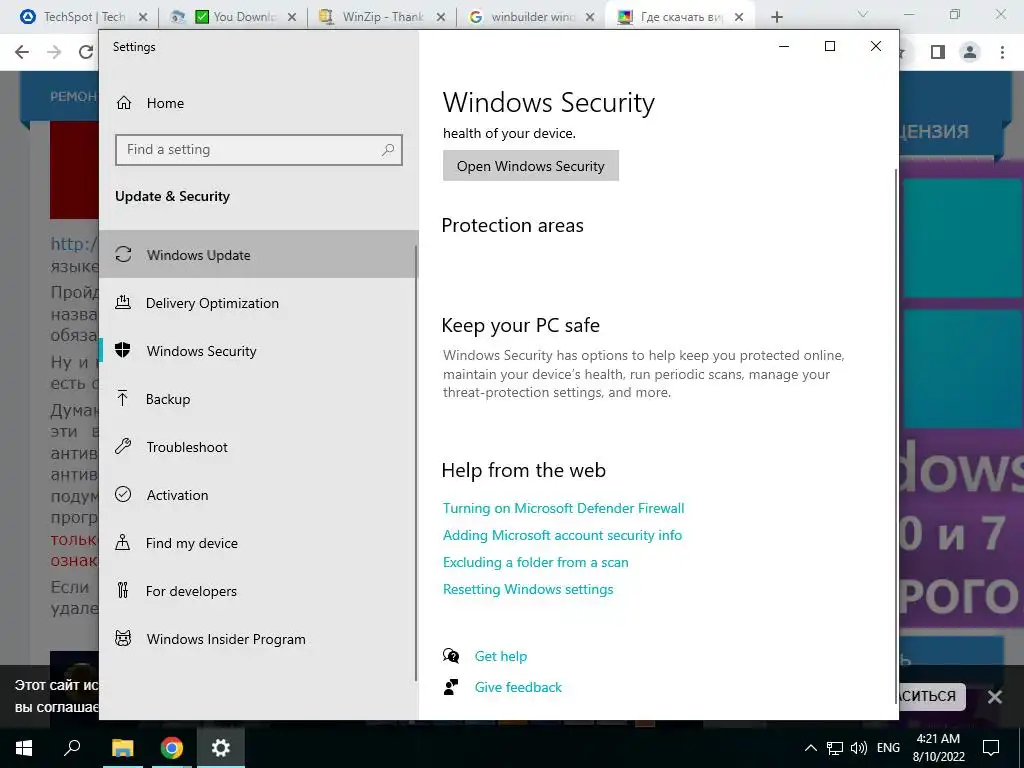Focus the Find a setting search box

click(x=259, y=150)
